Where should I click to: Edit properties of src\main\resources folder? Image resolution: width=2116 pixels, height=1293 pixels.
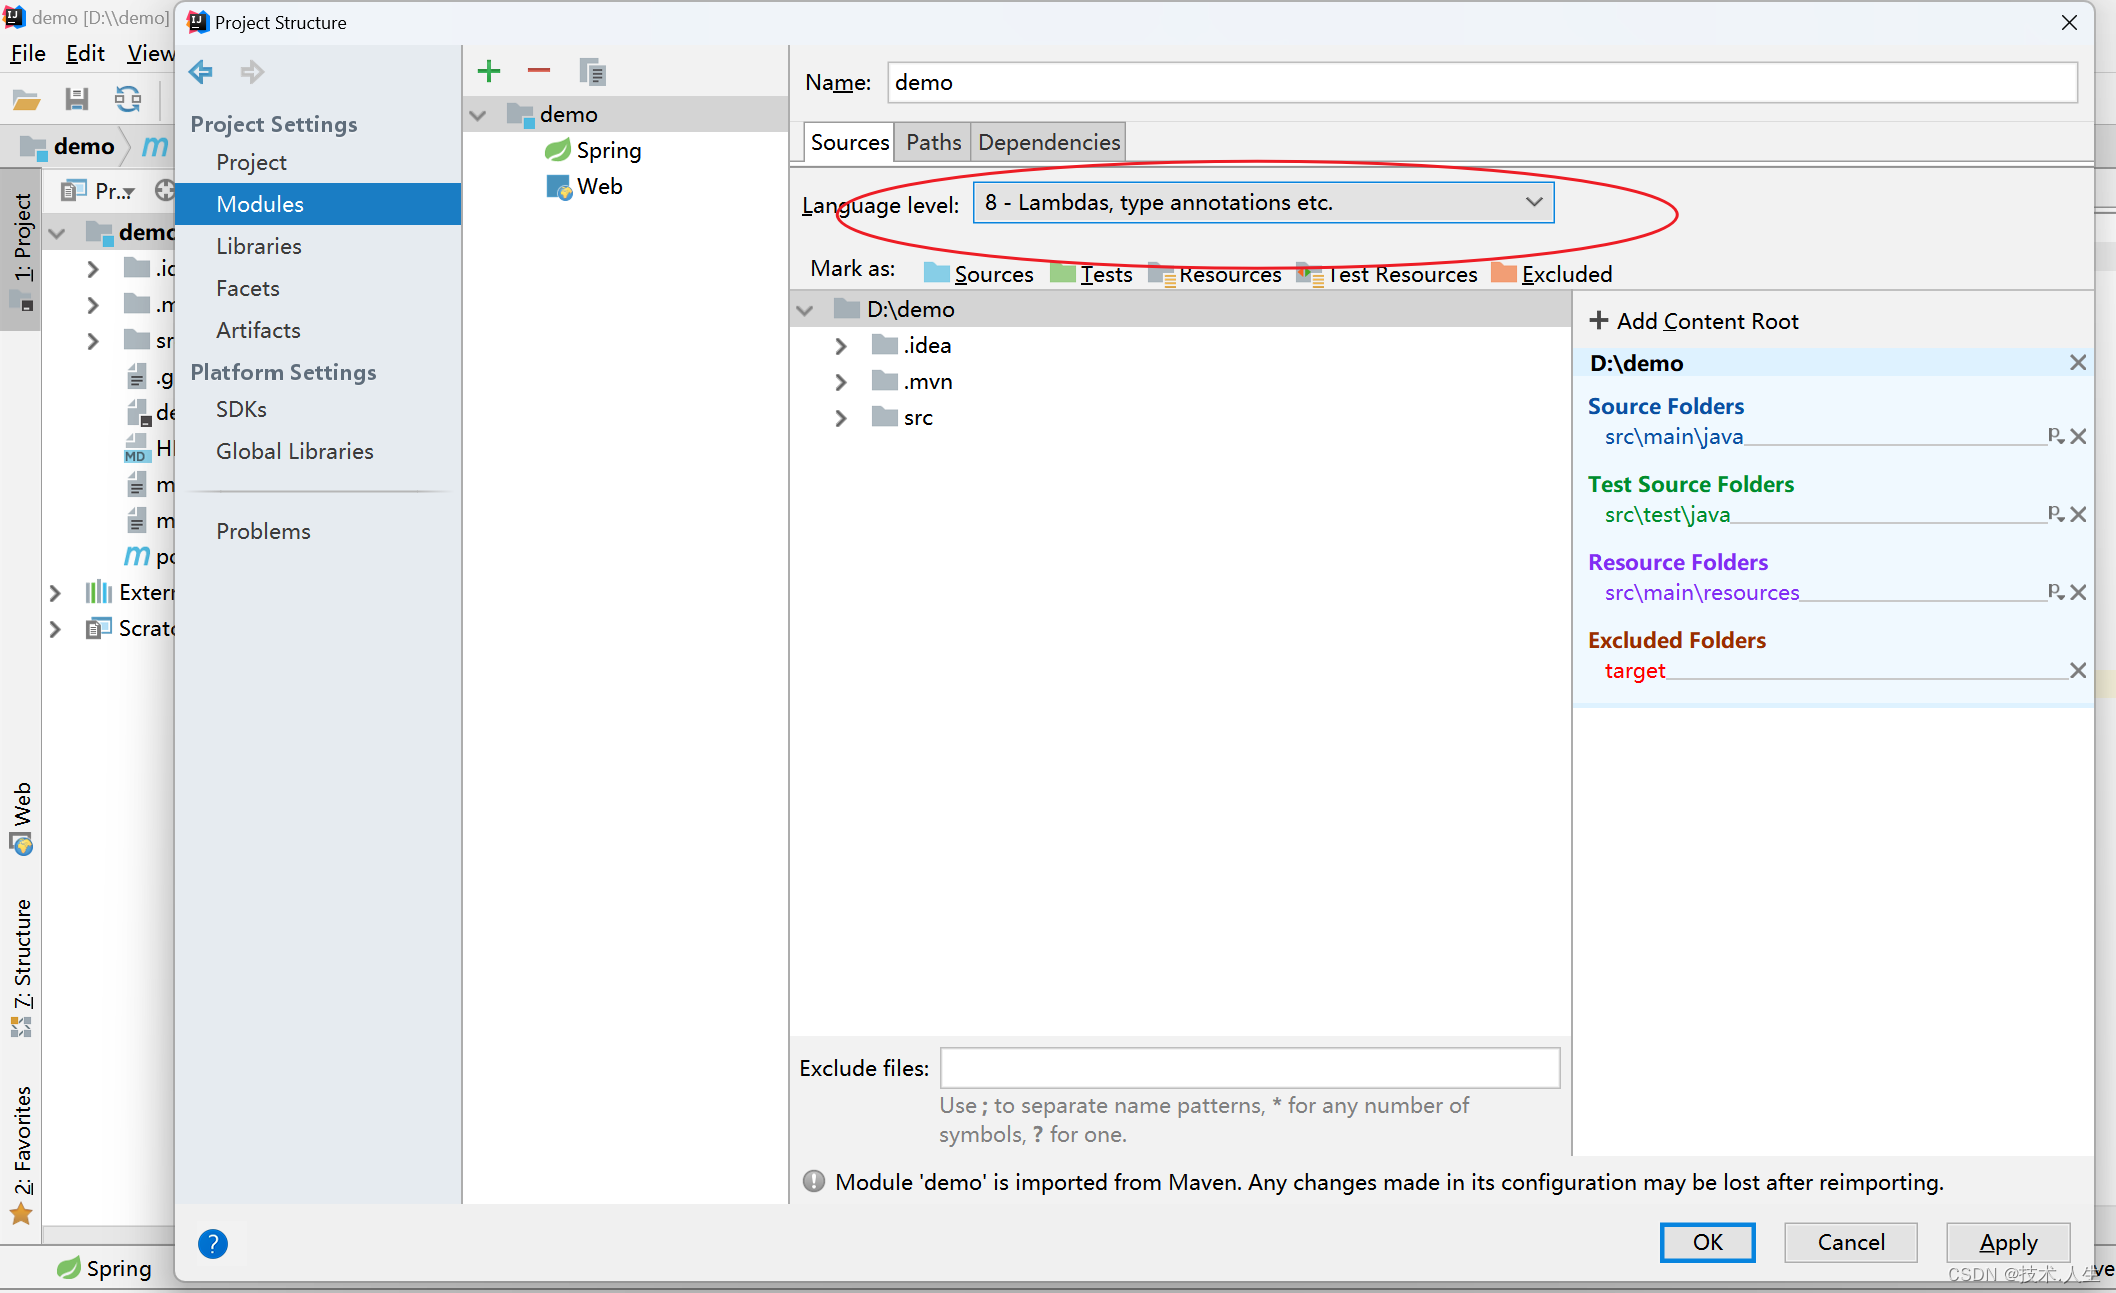pyautogui.click(x=2056, y=592)
